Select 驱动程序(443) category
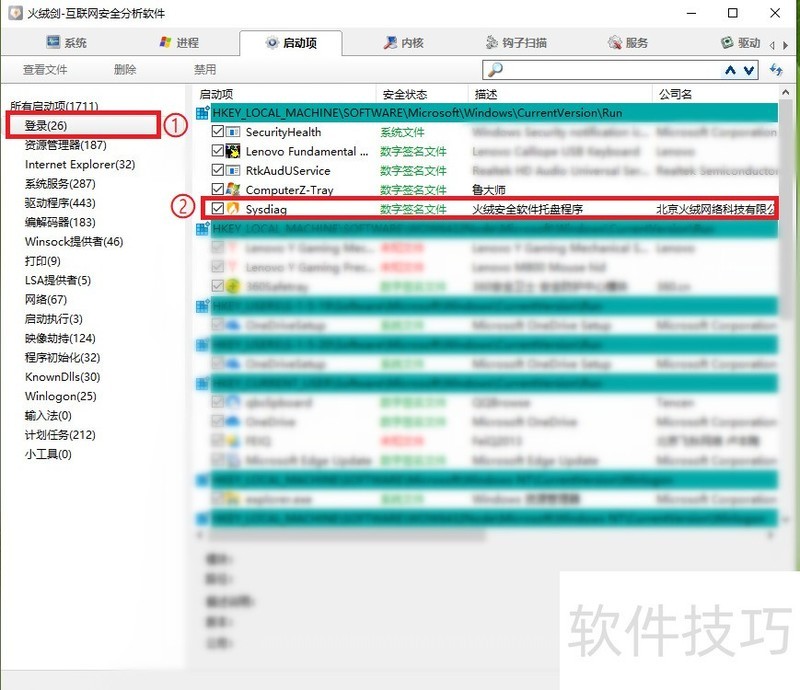 60,203
